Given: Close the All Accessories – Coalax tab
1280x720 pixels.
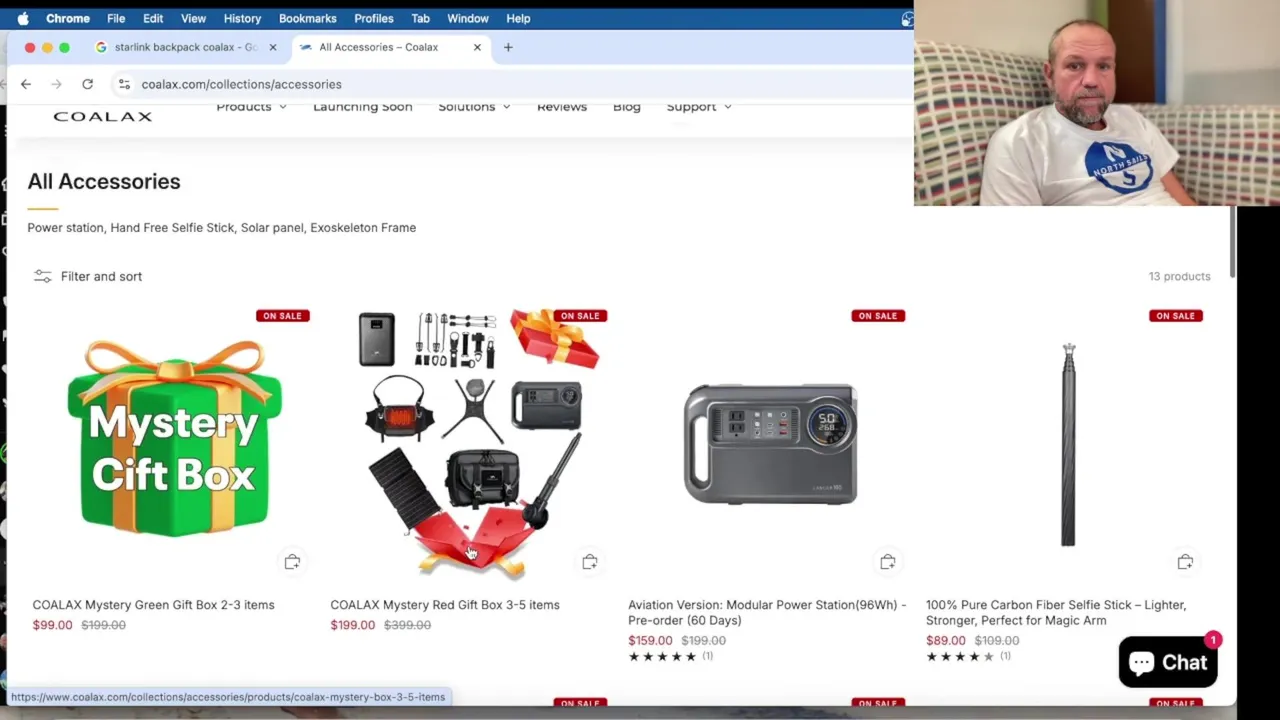Looking at the screenshot, I should click(477, 47).
